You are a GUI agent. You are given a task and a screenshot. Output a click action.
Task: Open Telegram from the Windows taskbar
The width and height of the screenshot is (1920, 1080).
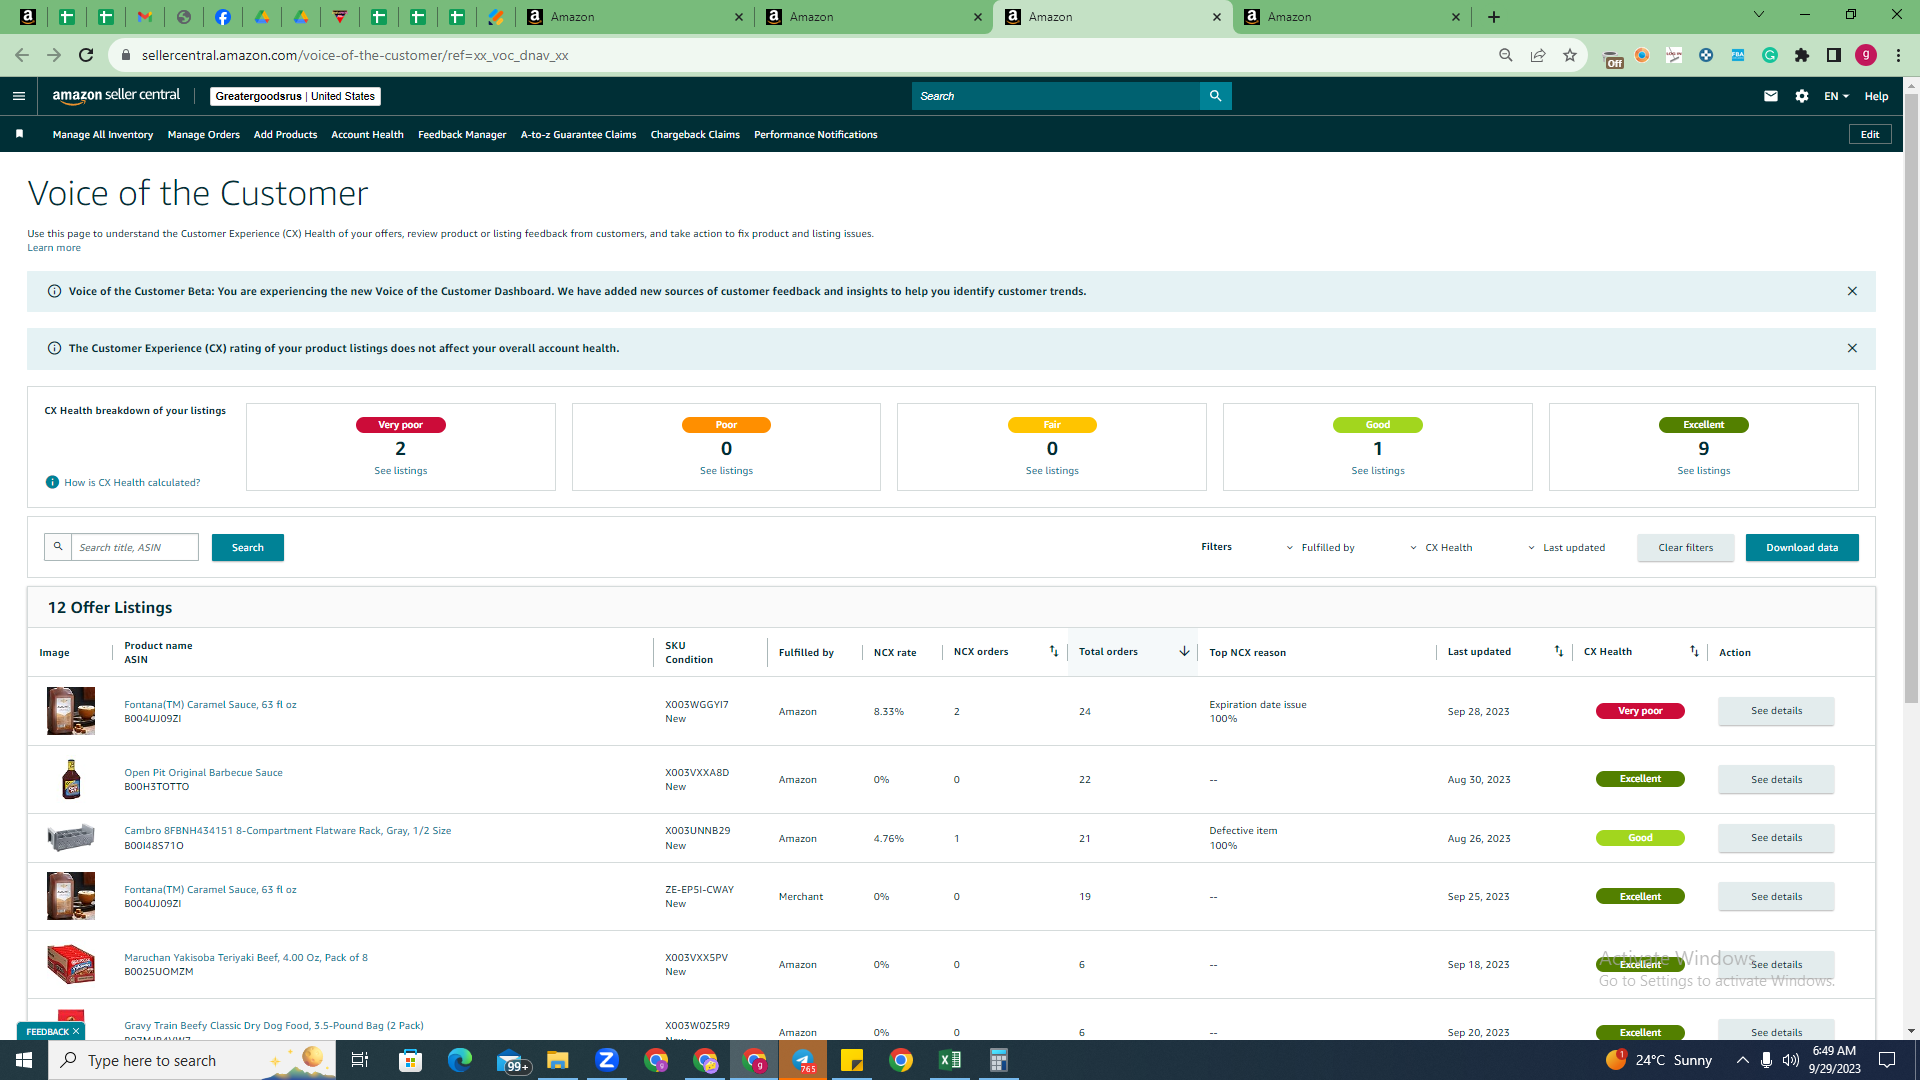pyautogui.click(x=803, y=1060)
